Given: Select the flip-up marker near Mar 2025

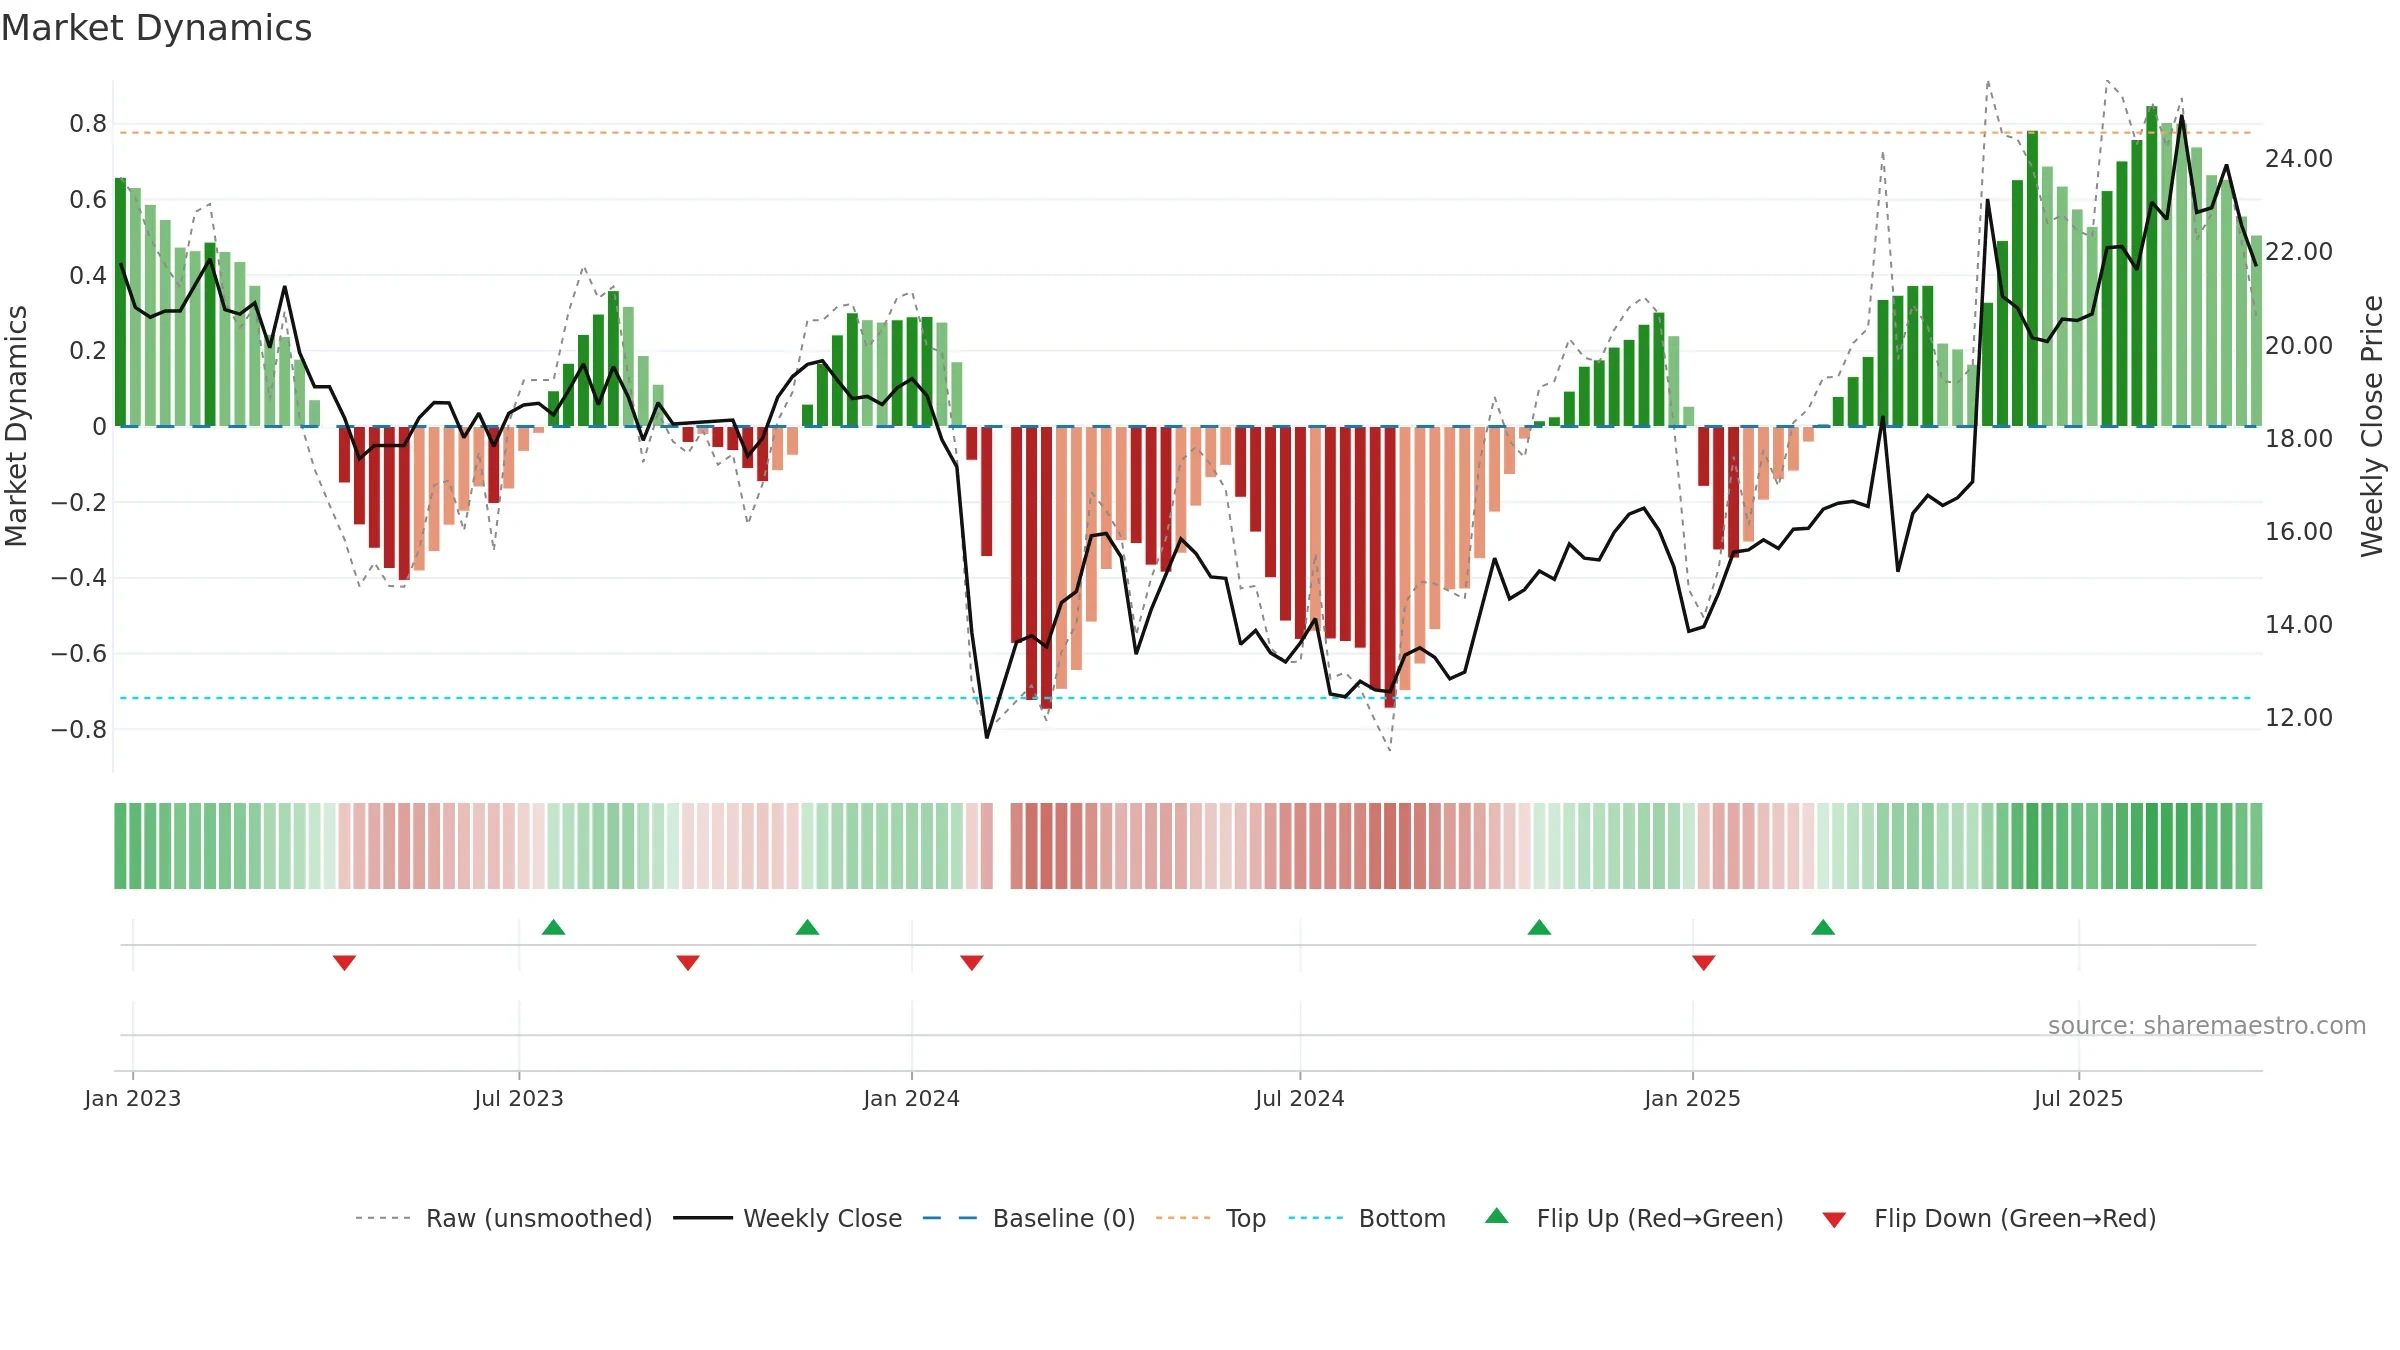Looking at the screenshot, I should [x=1823, y=927].
